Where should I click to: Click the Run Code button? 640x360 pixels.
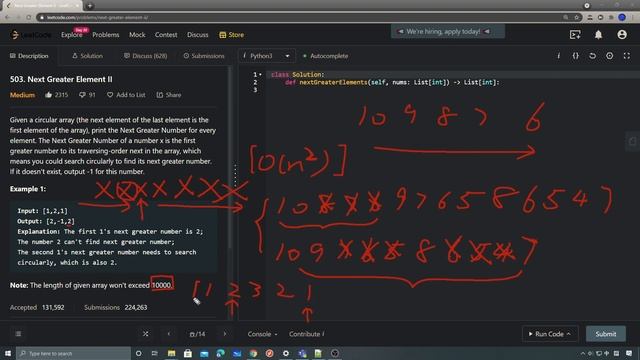click(550, 334)
